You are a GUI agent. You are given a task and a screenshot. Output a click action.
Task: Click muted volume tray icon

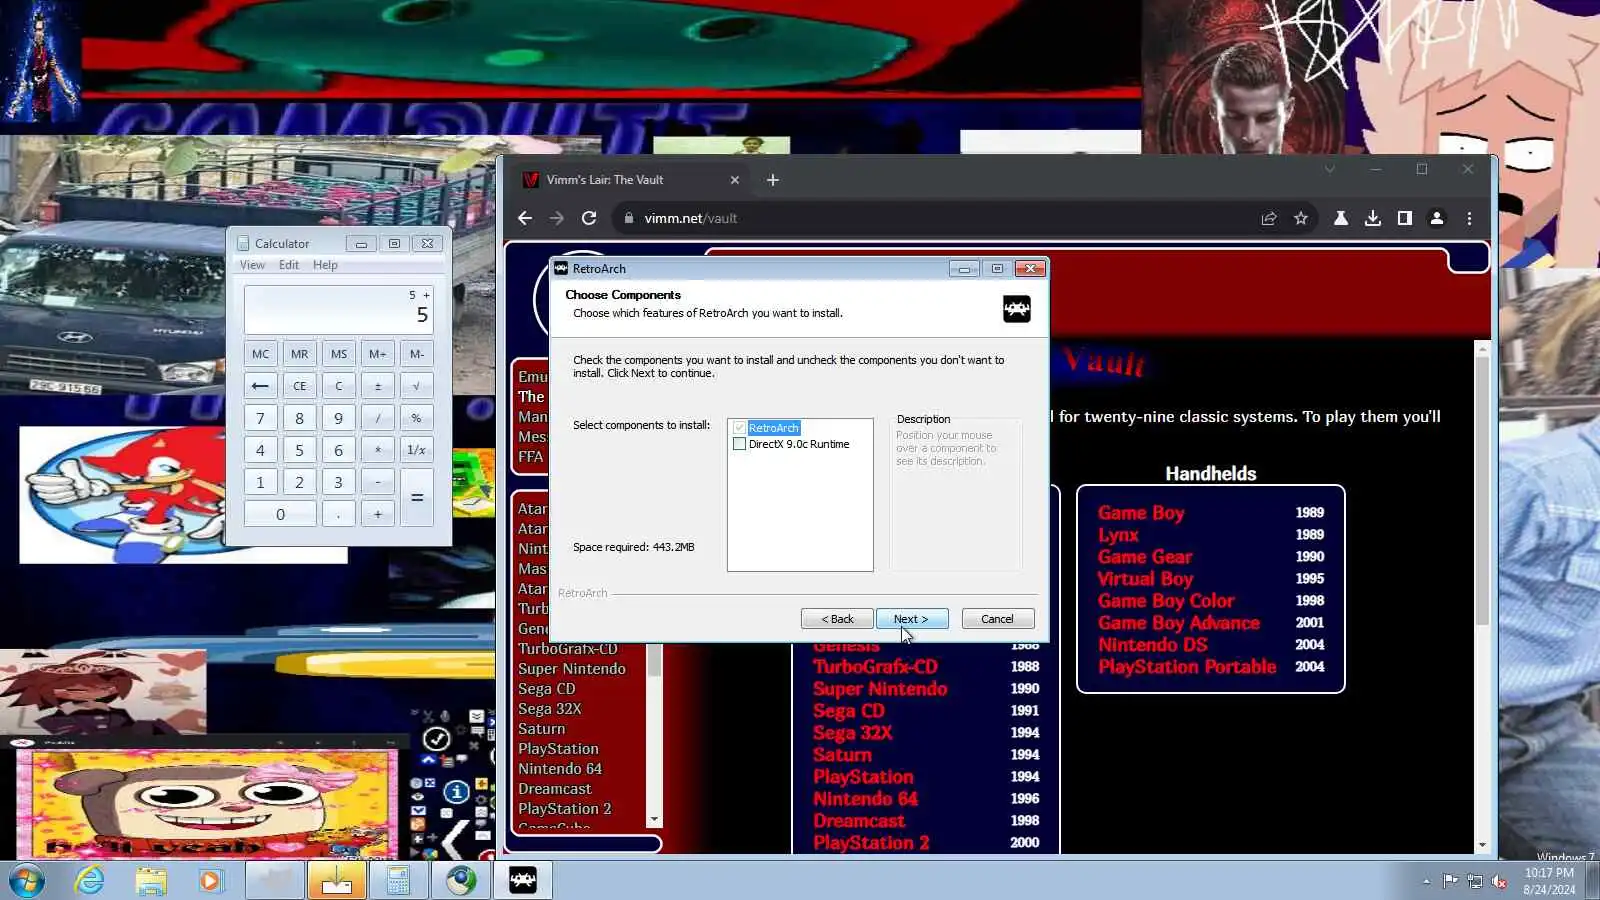(1499, 881)
